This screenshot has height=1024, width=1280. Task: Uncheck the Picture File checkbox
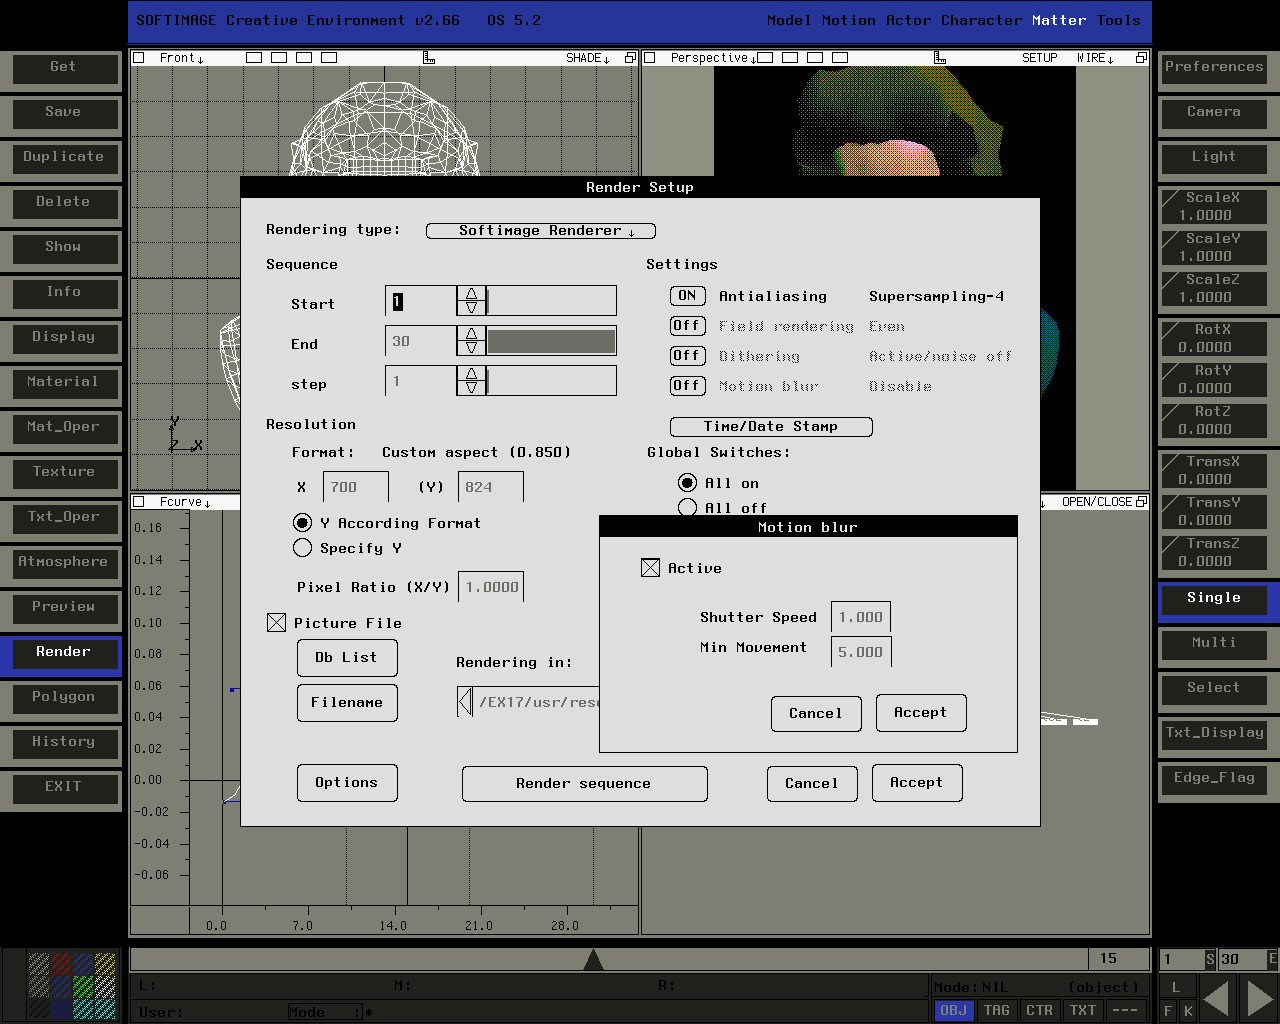(277, 623)
